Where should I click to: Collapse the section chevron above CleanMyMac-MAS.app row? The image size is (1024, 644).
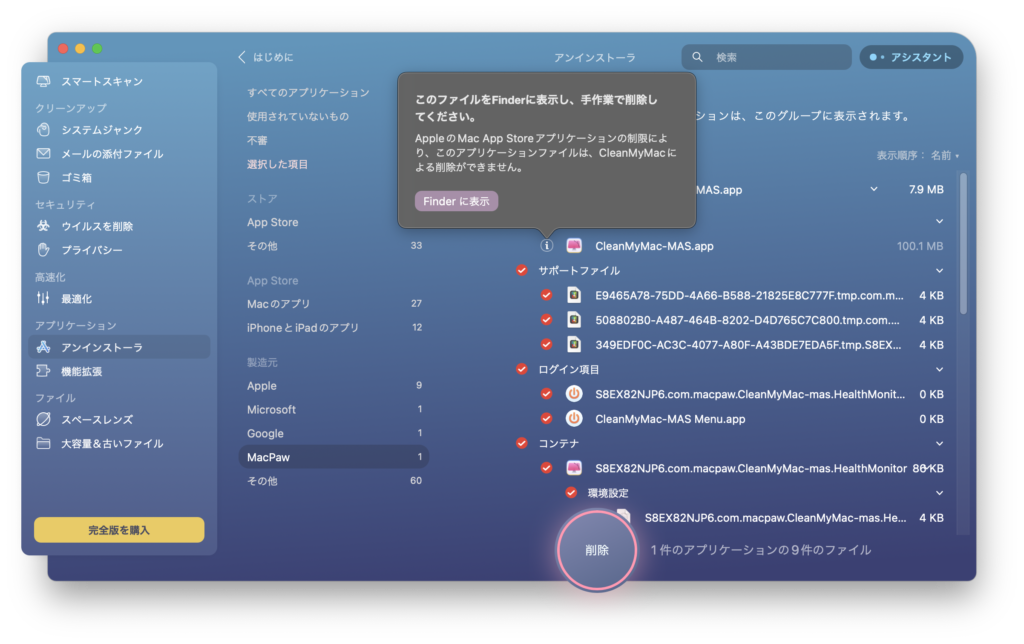pyautogui.click(x=939, y=221)
